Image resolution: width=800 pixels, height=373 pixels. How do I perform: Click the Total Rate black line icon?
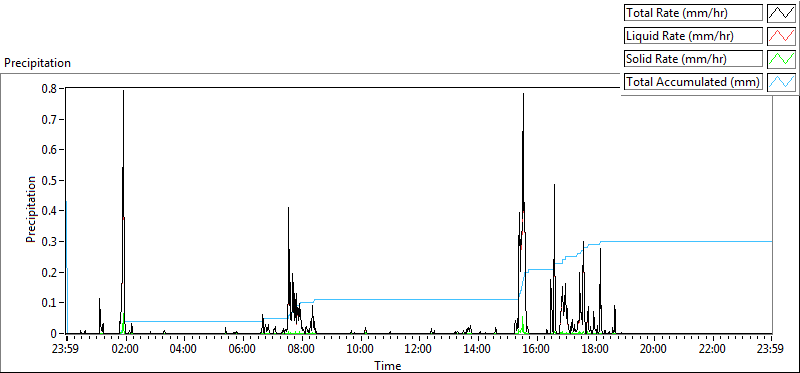781,13
